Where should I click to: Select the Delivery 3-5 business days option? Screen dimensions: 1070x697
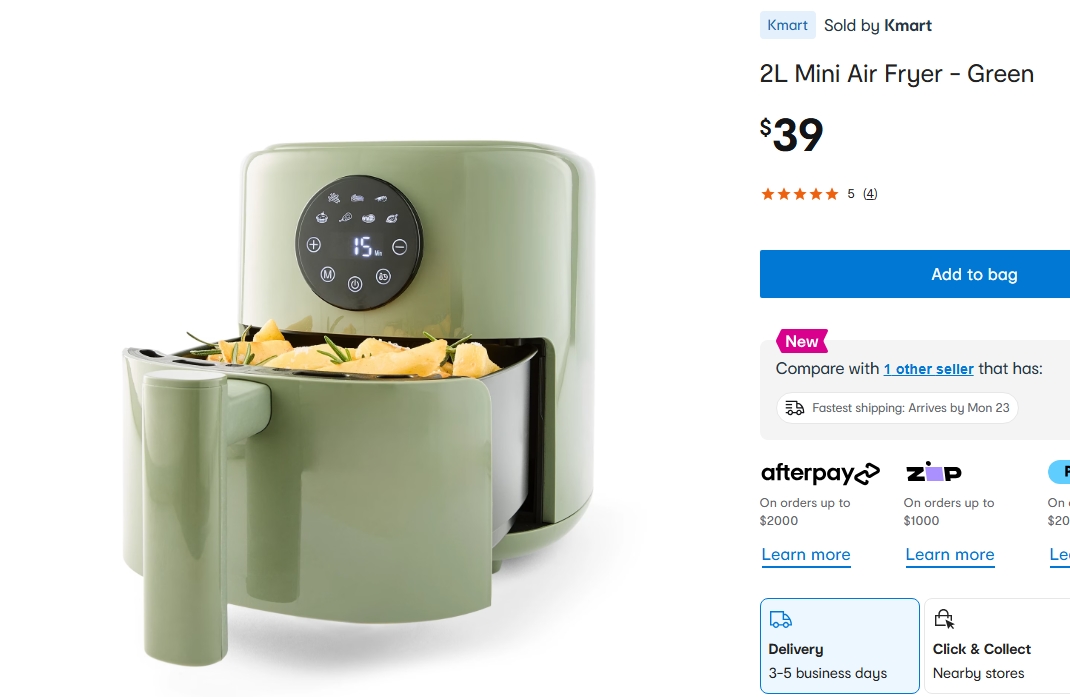(839, 646)
